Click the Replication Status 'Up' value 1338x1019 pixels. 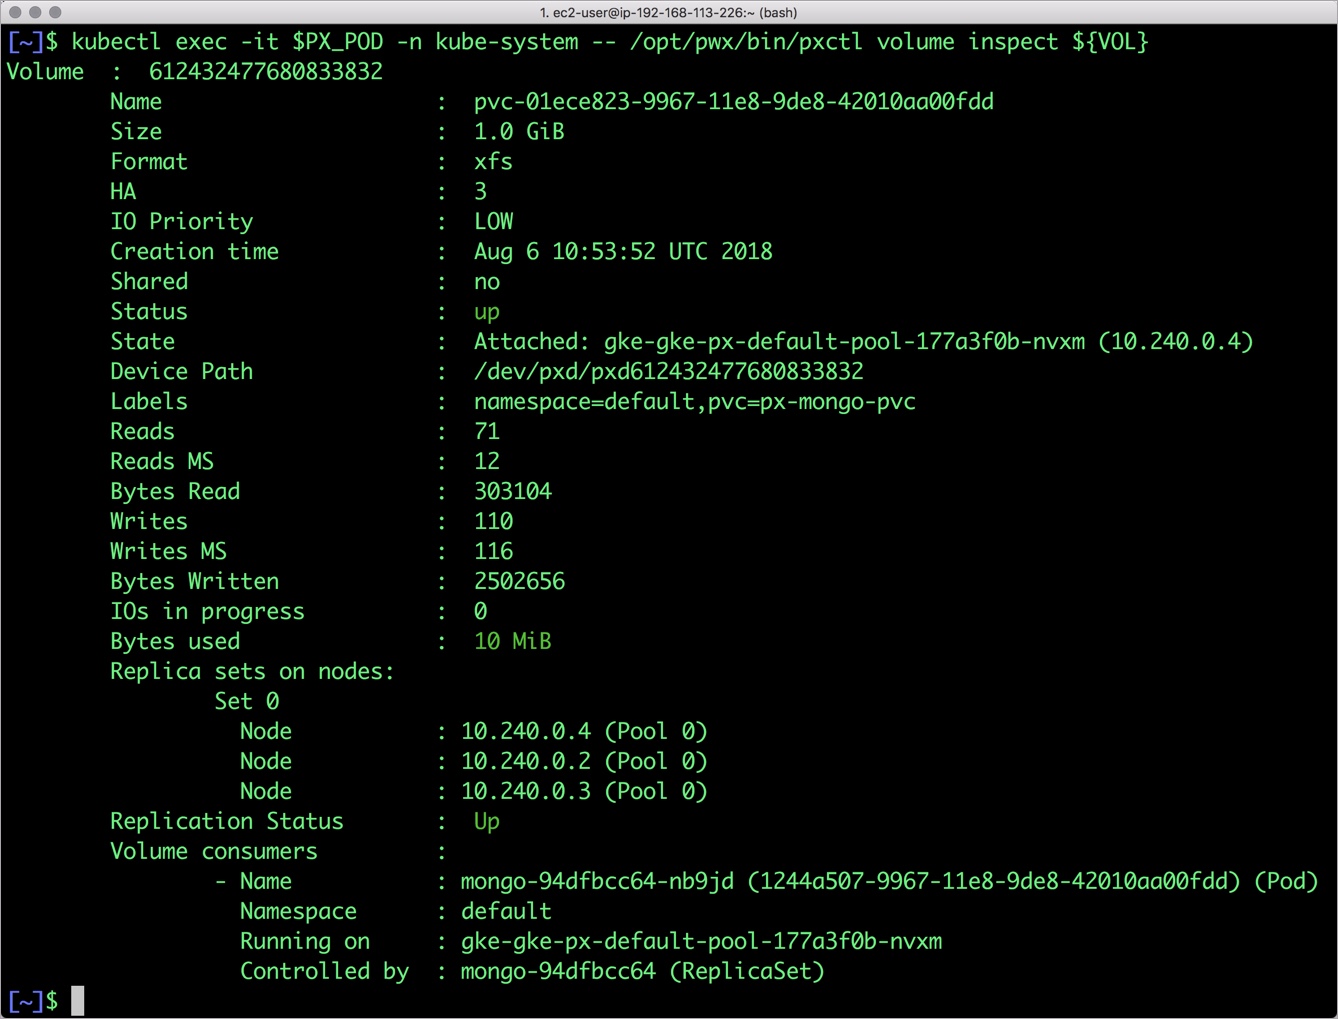486,822
